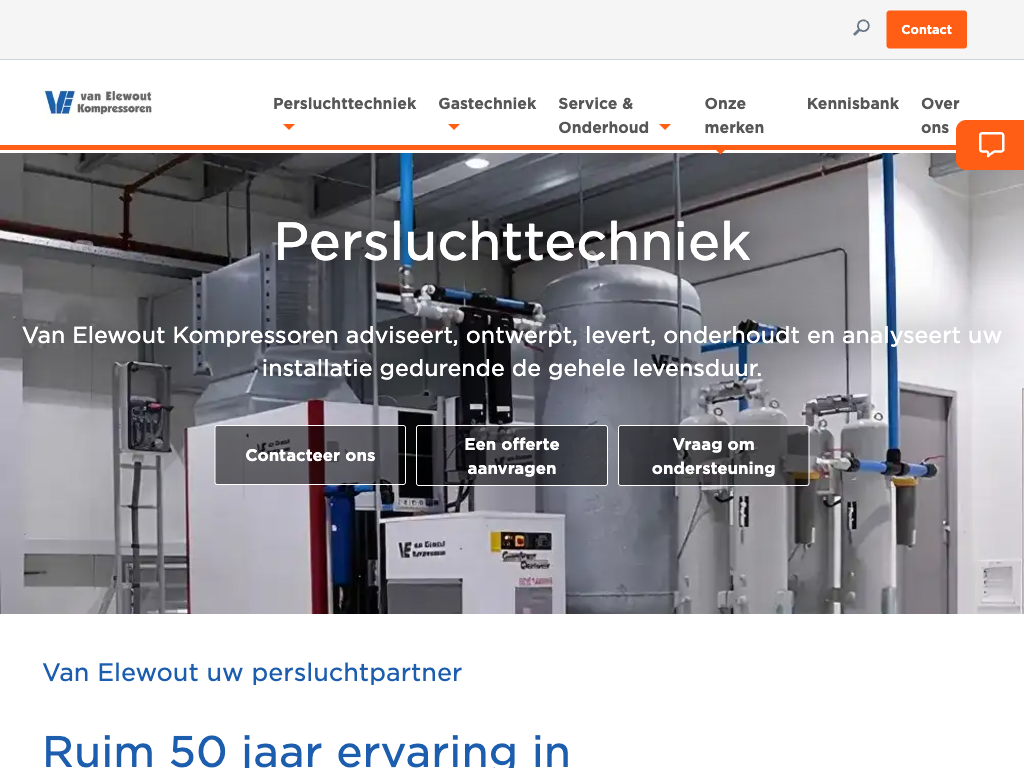Click the Contacteer ons button
The image size is (1024, 768).
(x=310, y=455)
